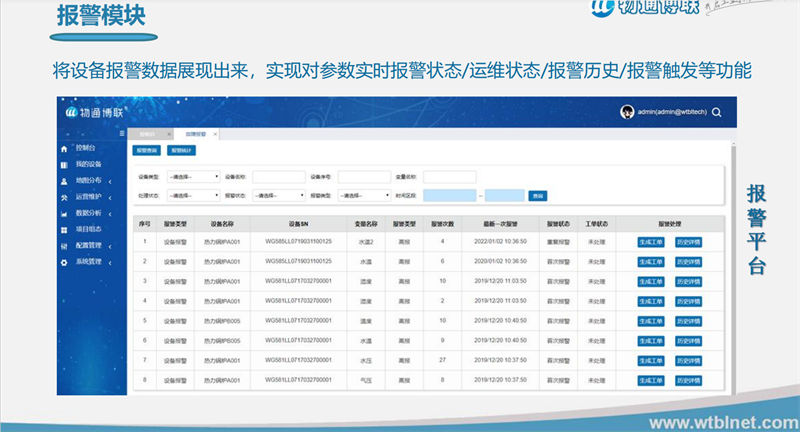Click the 项目组态 grid icon in sidebar
Image resolution: width=800 pixels, height=432 pixels.
(x=64, y=229)
